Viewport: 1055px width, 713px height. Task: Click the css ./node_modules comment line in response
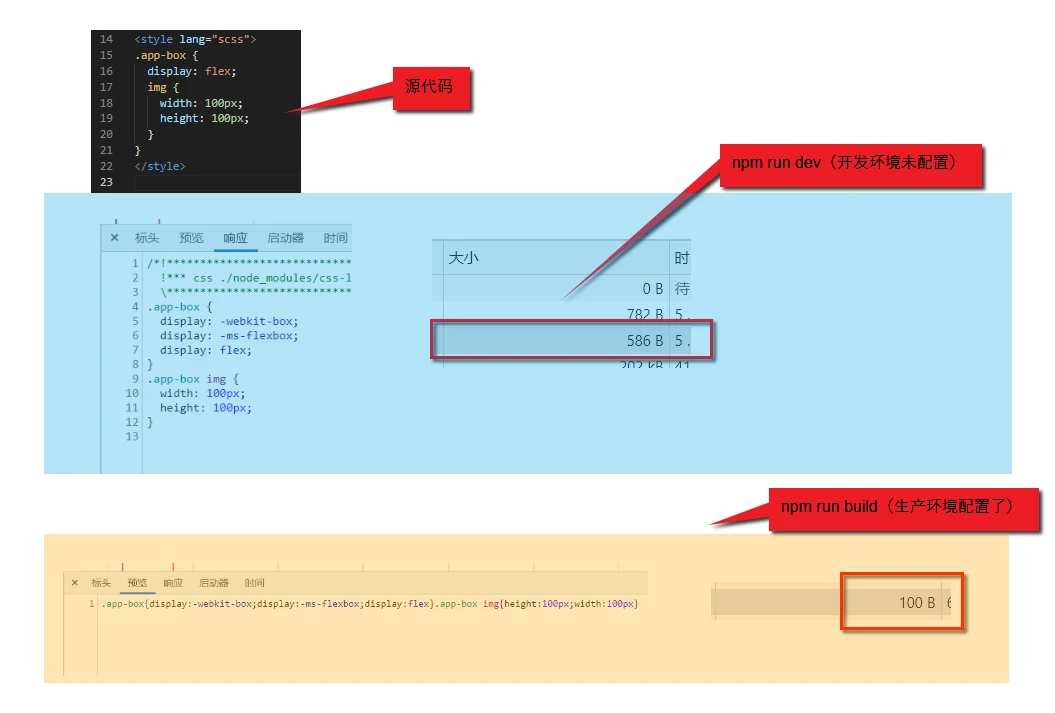256,278
